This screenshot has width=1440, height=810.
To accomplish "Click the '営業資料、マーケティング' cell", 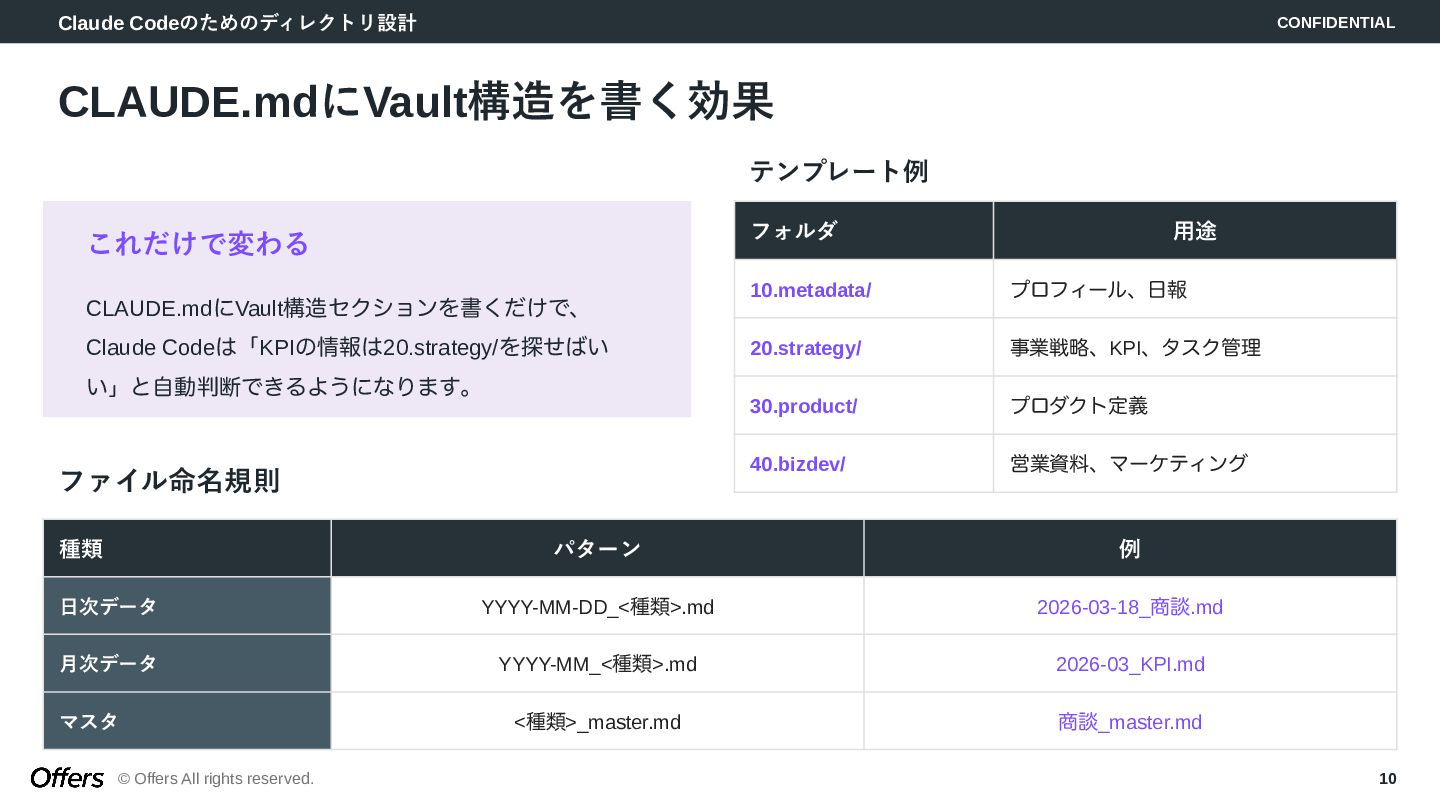I will pos(1195,463).
